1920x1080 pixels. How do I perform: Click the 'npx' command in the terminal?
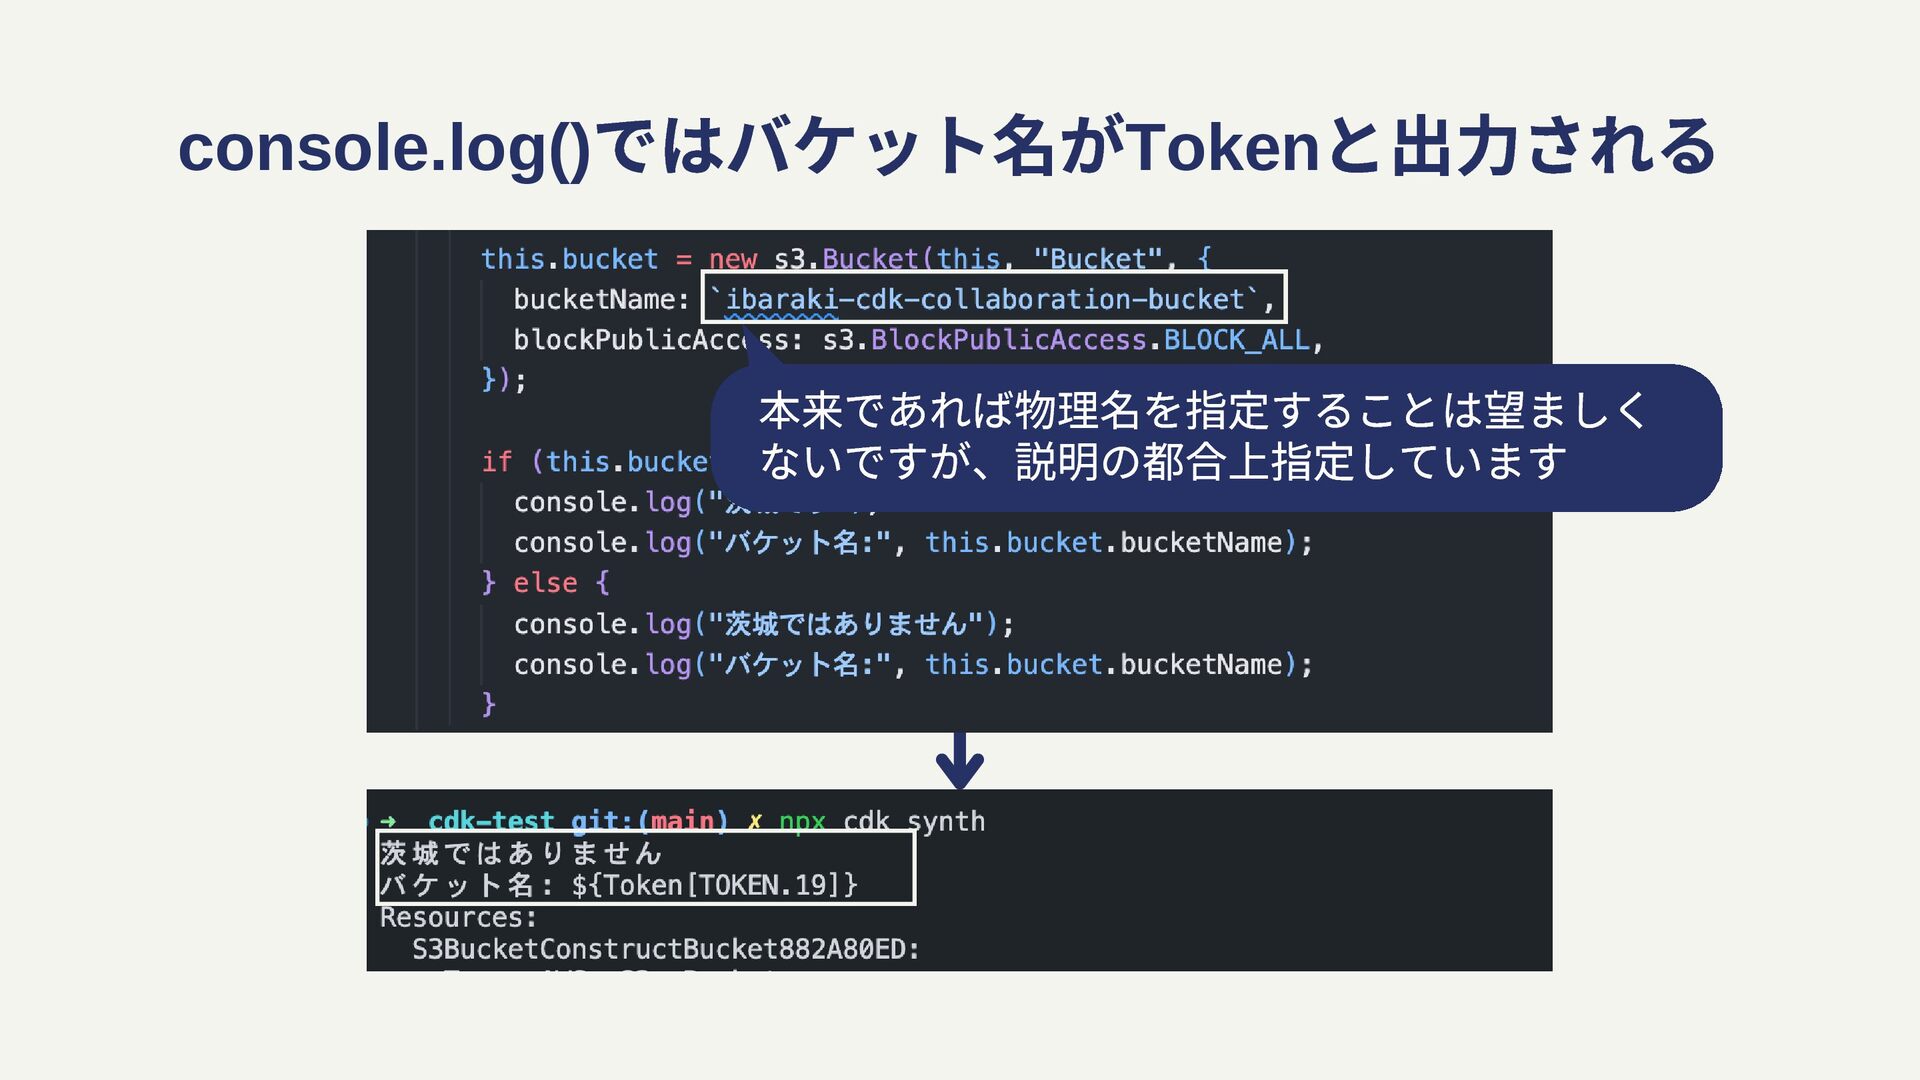click(802, 822)
